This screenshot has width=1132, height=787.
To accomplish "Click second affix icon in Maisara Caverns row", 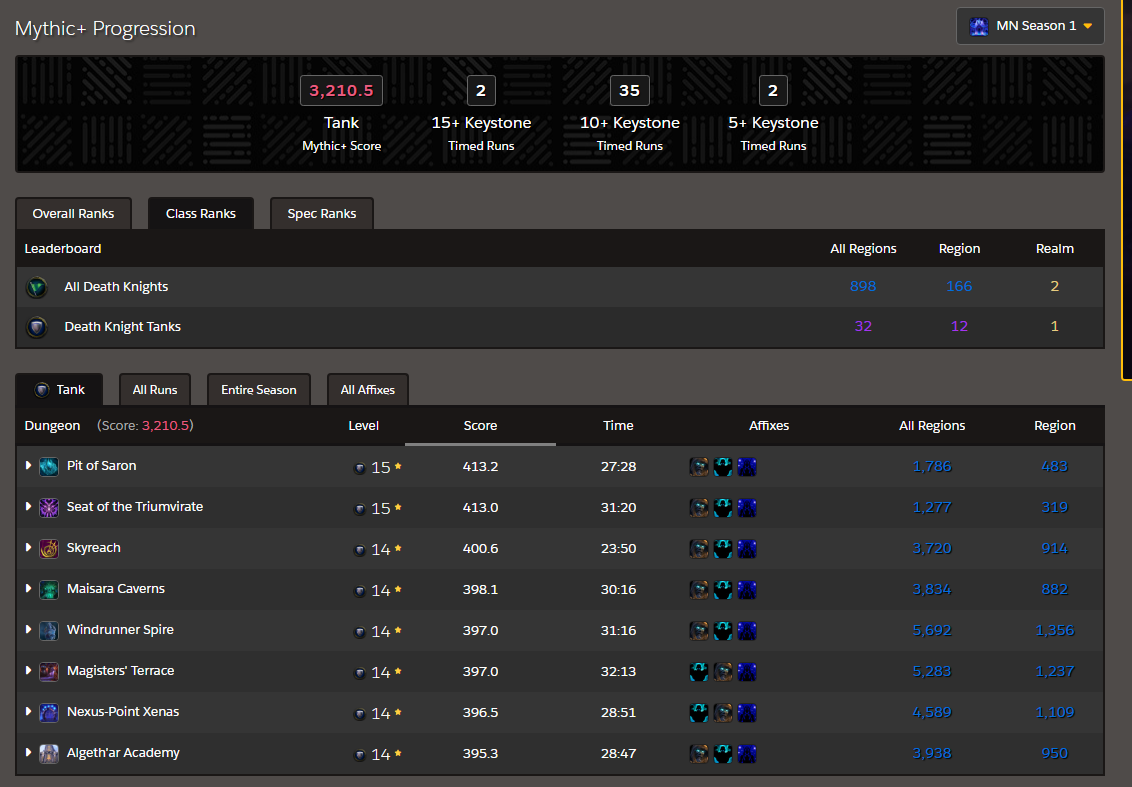I will point(723,590).
